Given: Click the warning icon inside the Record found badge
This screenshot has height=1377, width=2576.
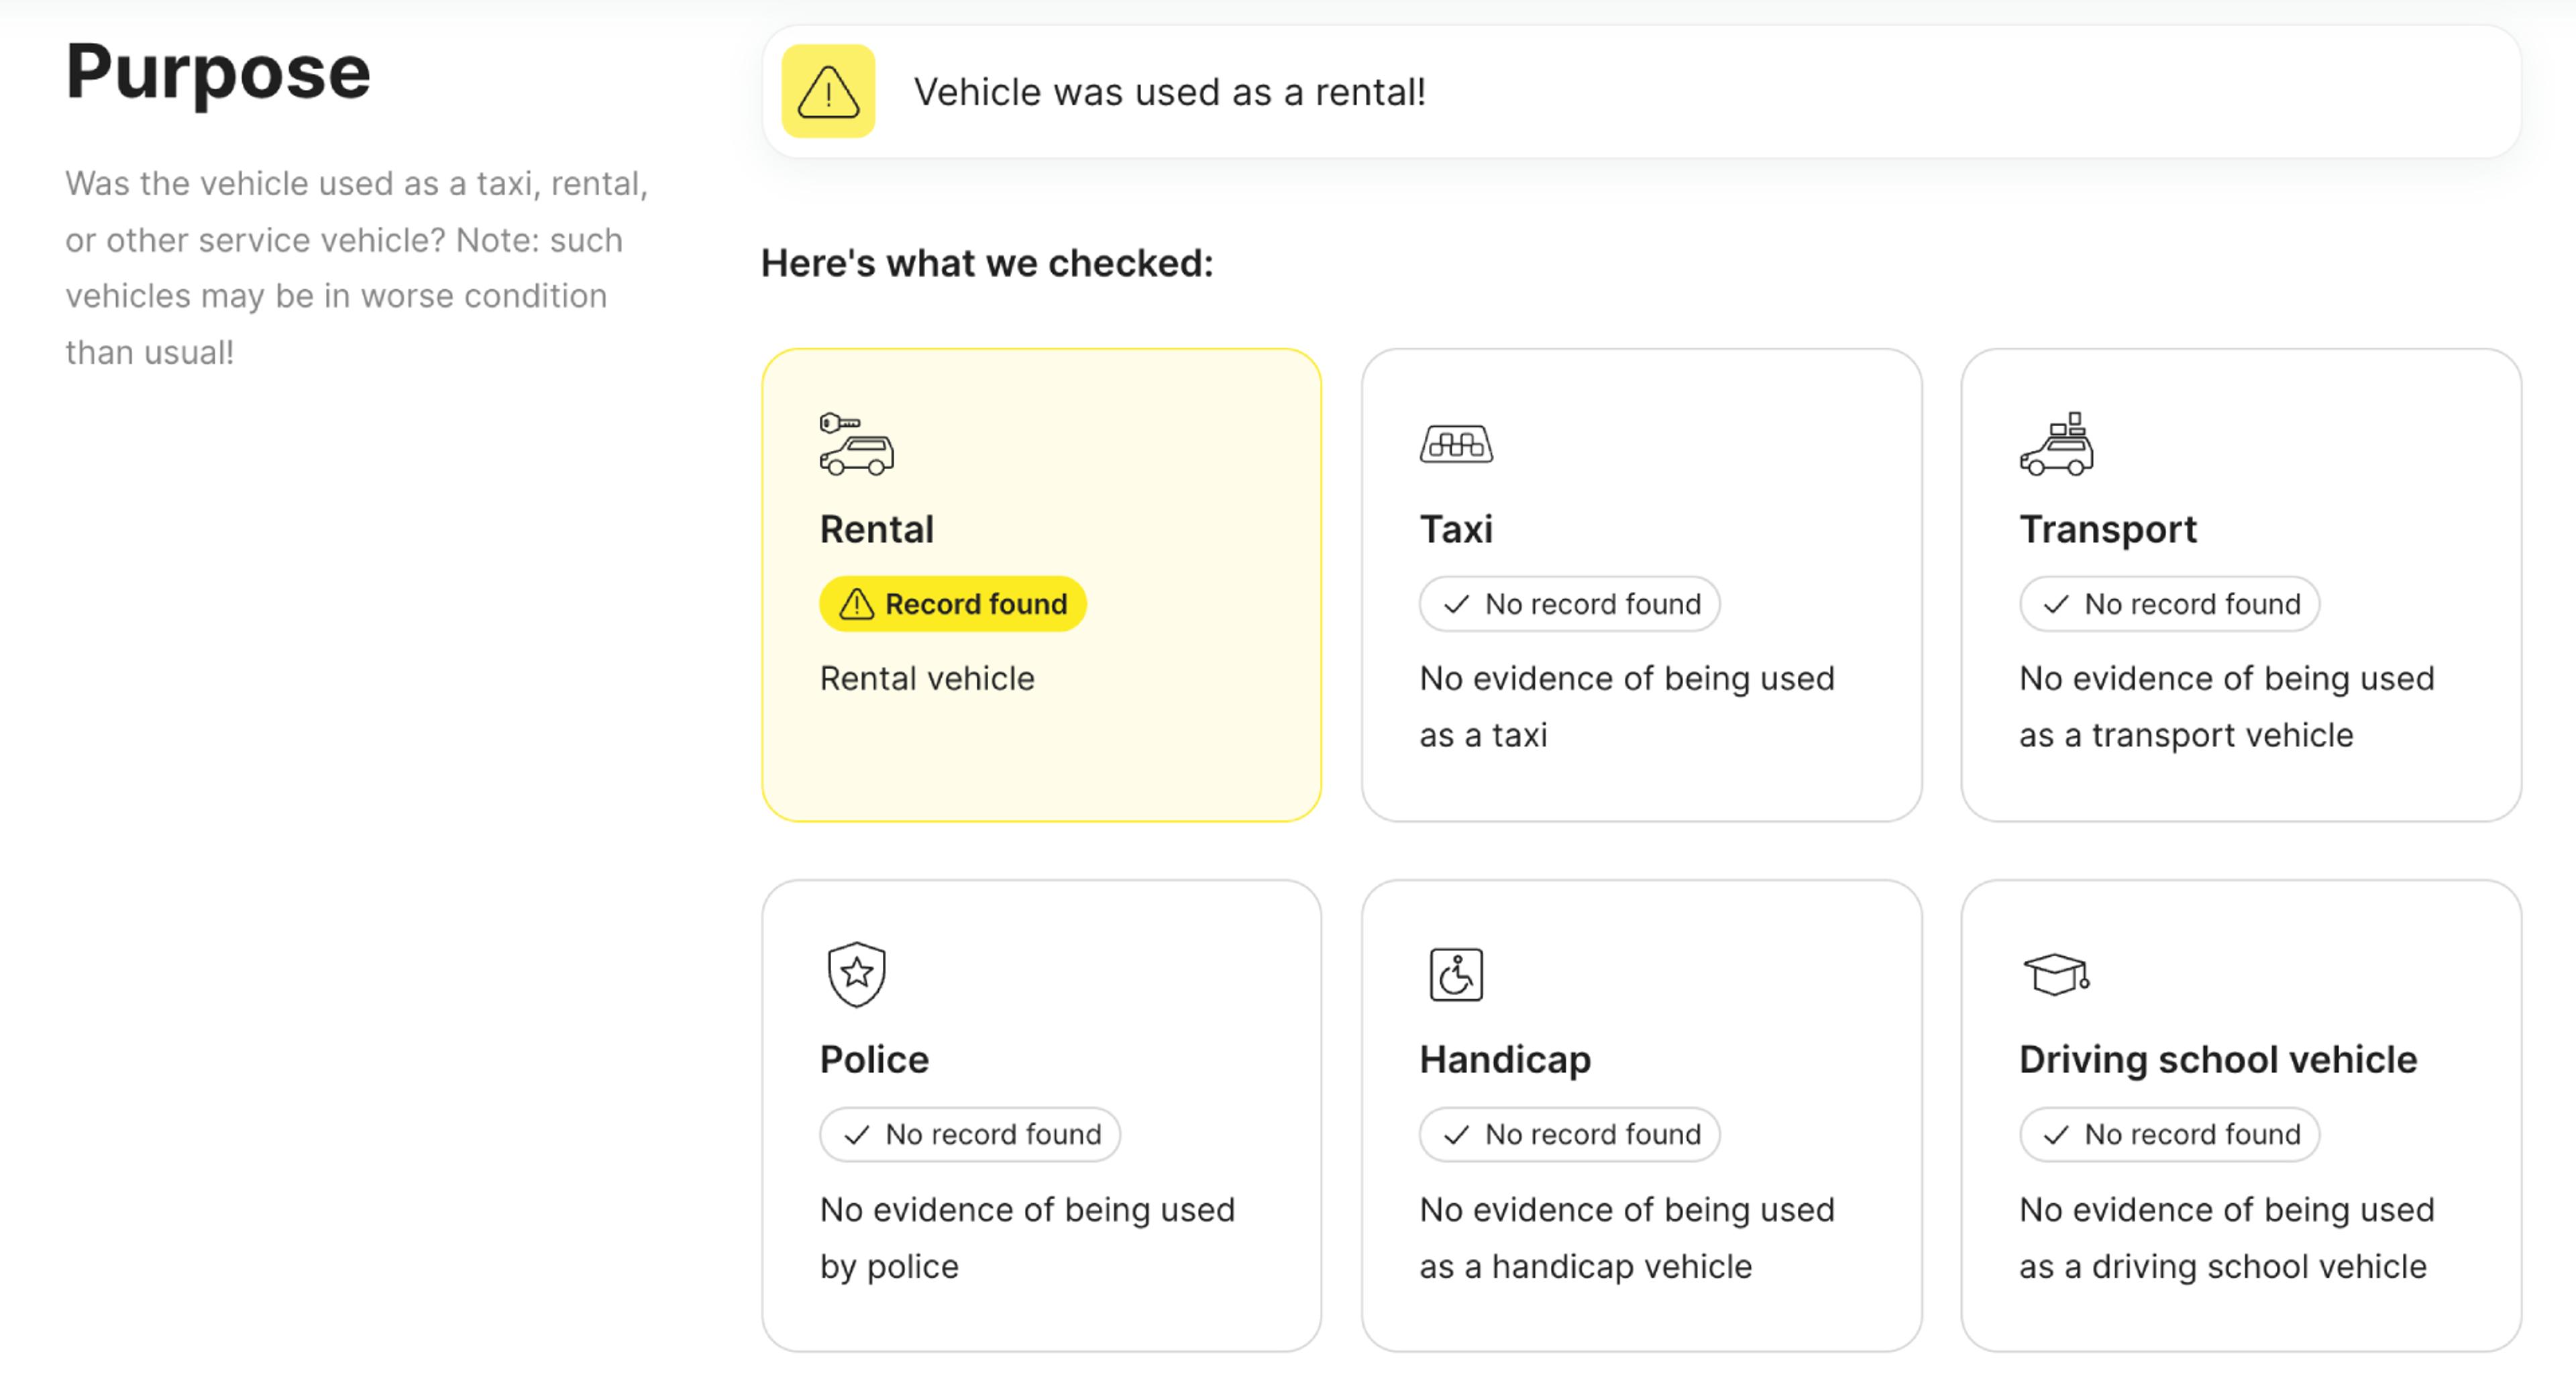Looking at the screenshot, I should [x=856, y=604].
